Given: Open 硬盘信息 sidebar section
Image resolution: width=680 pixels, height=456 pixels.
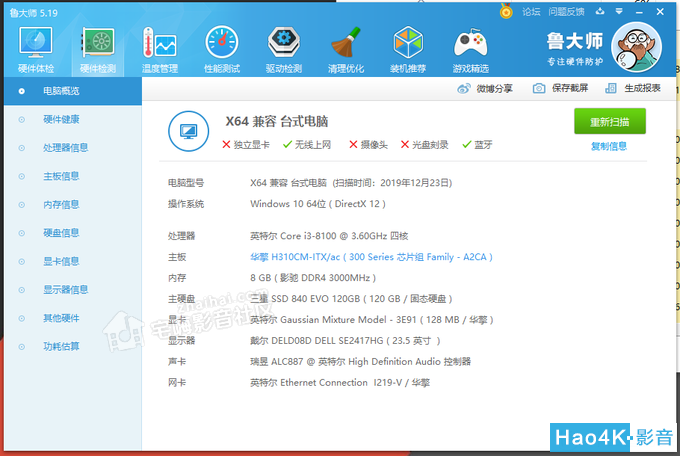Looking at the screenshot, I should (73, 233).
